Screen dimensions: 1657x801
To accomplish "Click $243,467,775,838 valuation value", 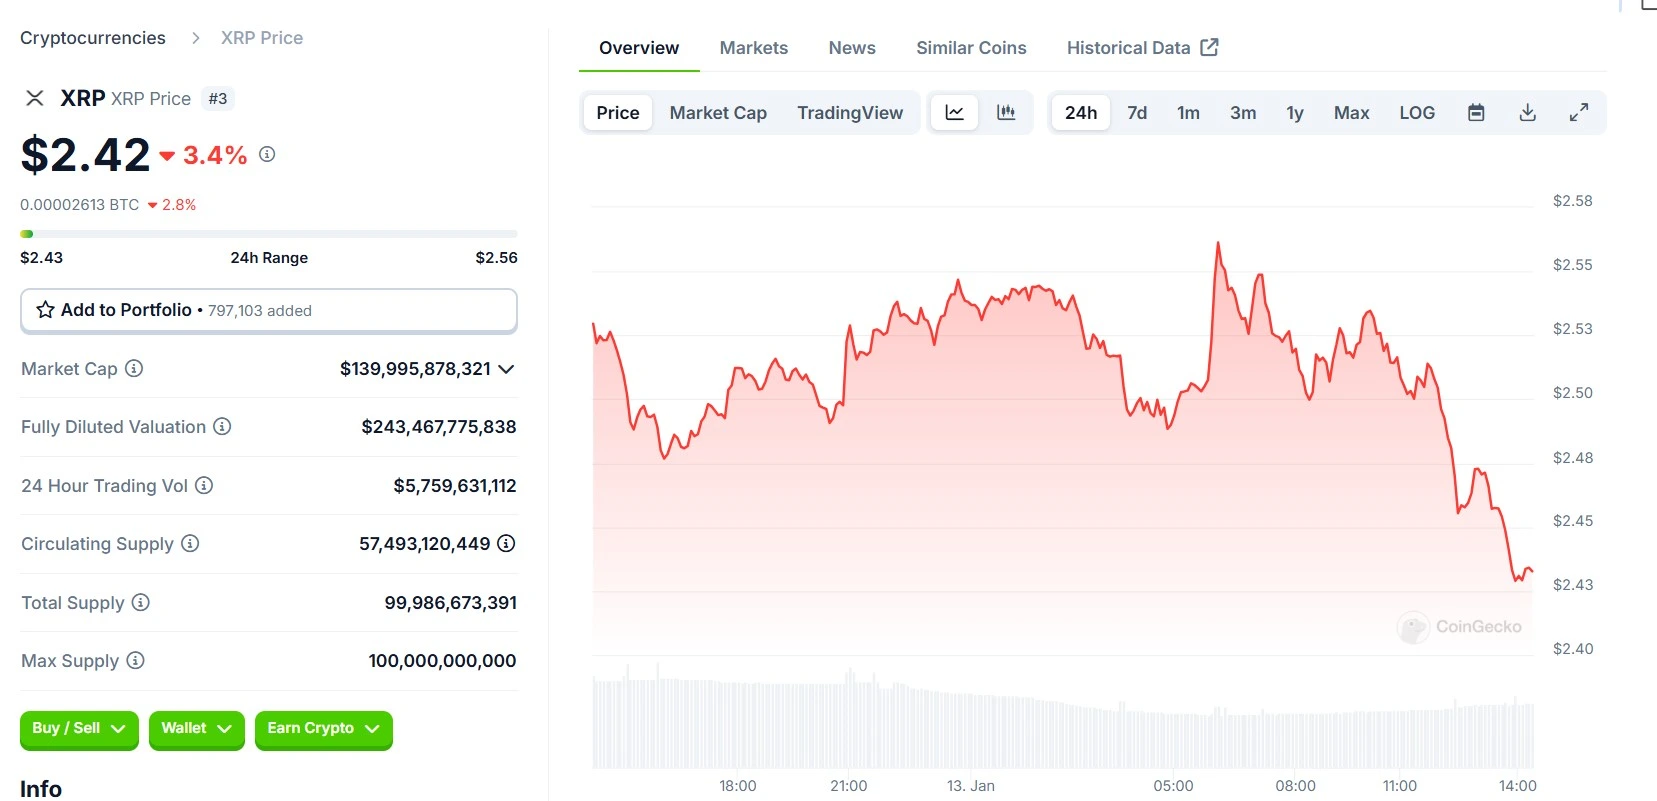I will 439,427.
